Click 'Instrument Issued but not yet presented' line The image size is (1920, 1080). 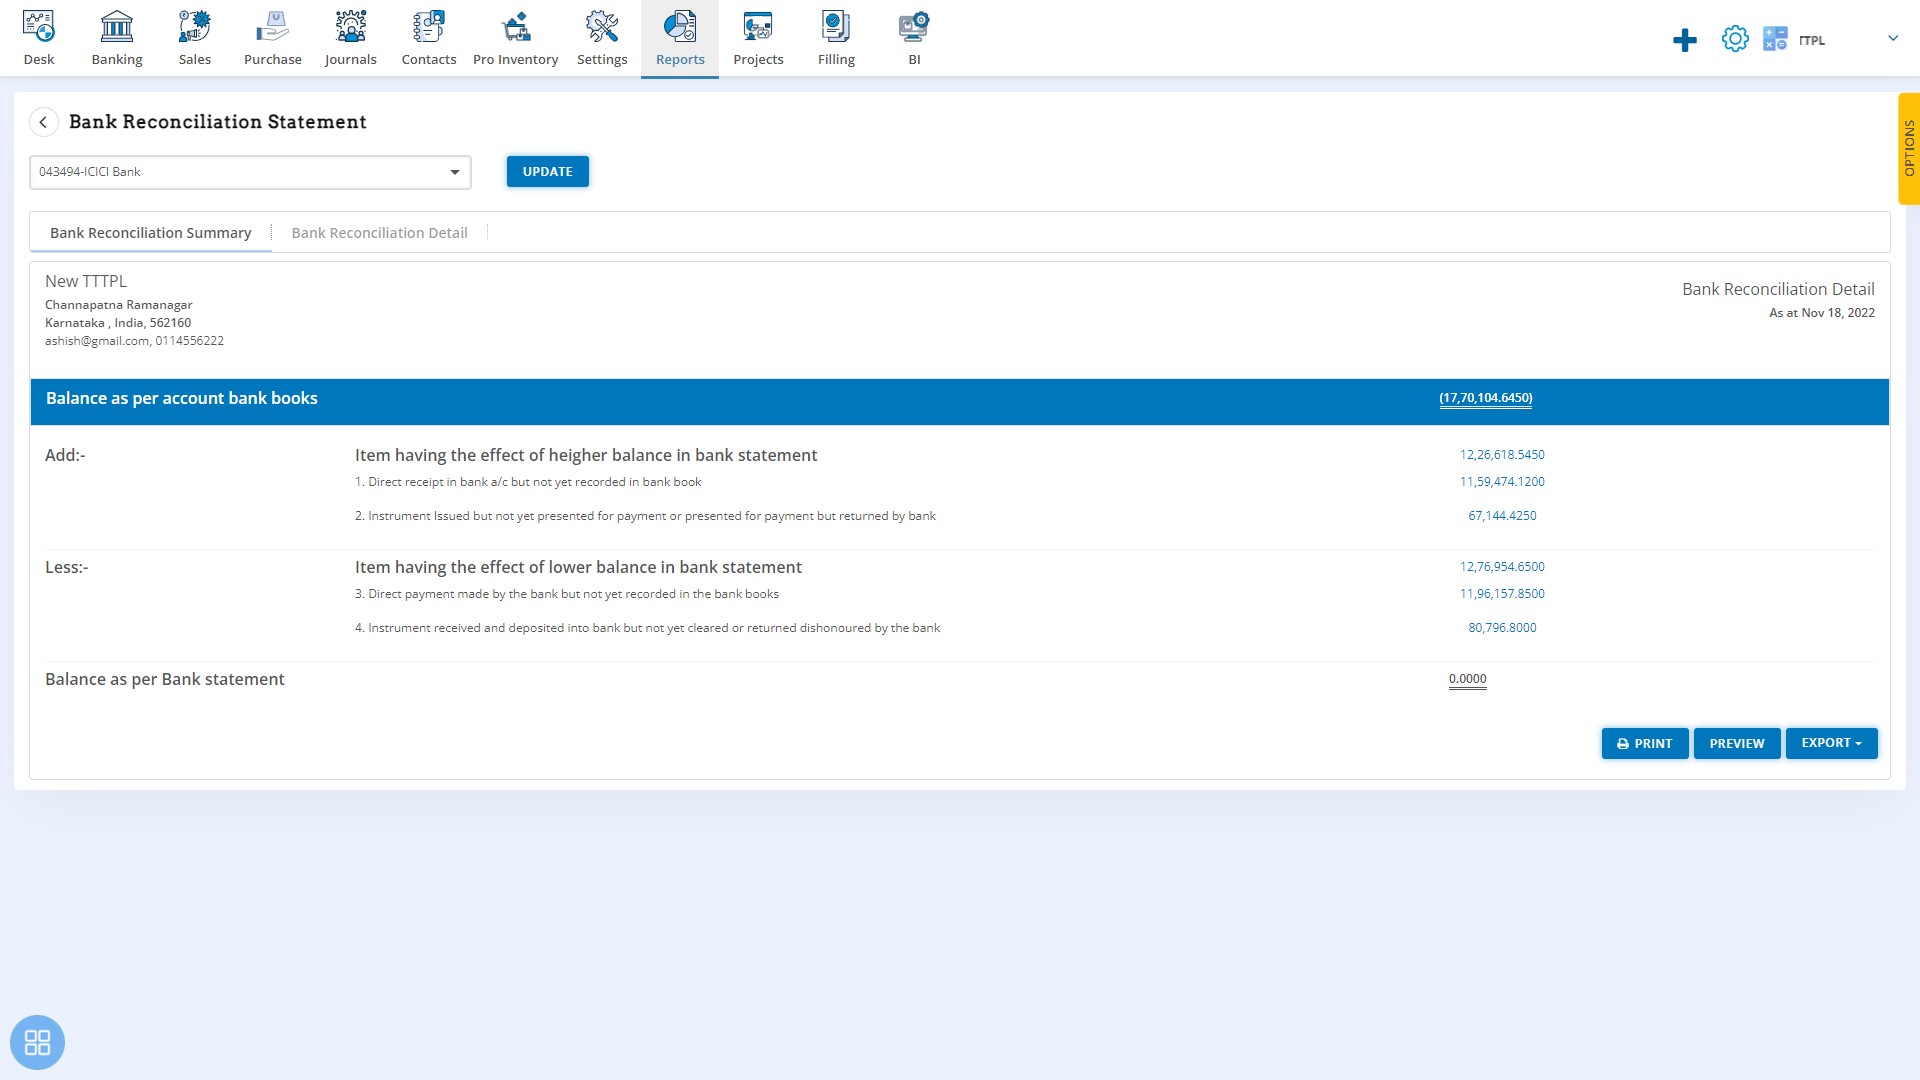click(x=645, y=516)
